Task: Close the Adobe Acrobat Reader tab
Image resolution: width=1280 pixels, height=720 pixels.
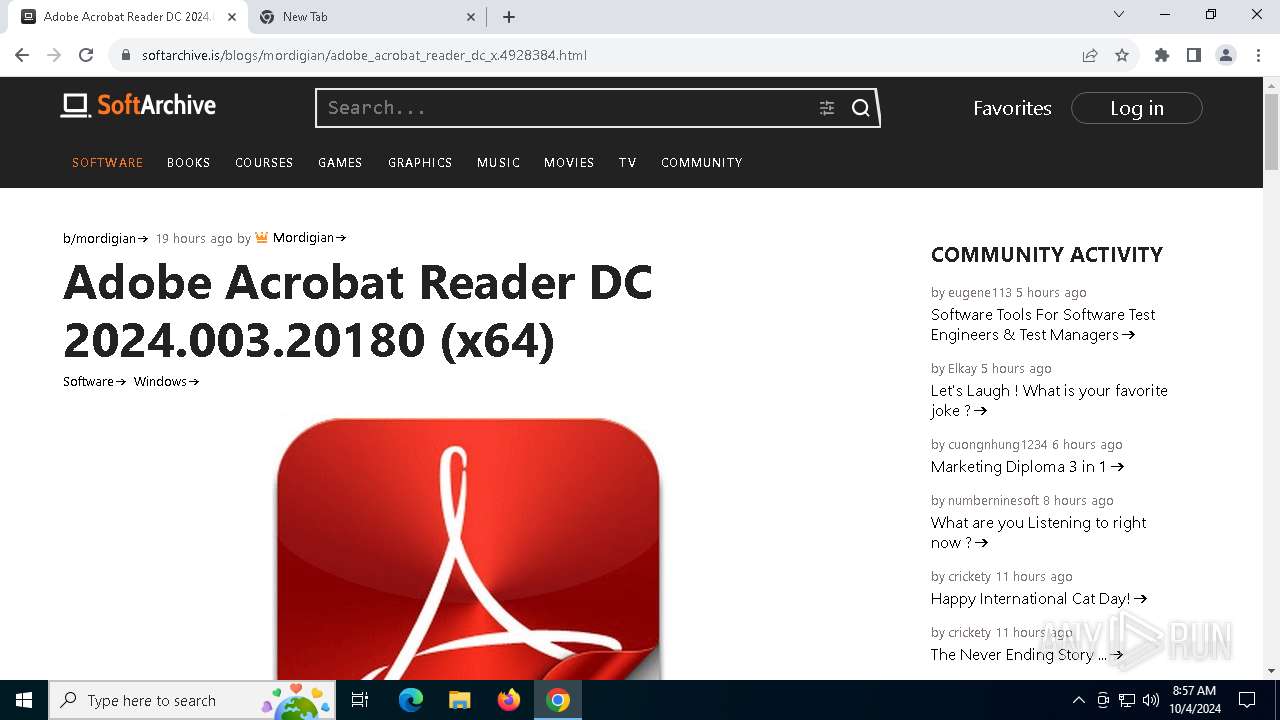Action: (232, 17)
